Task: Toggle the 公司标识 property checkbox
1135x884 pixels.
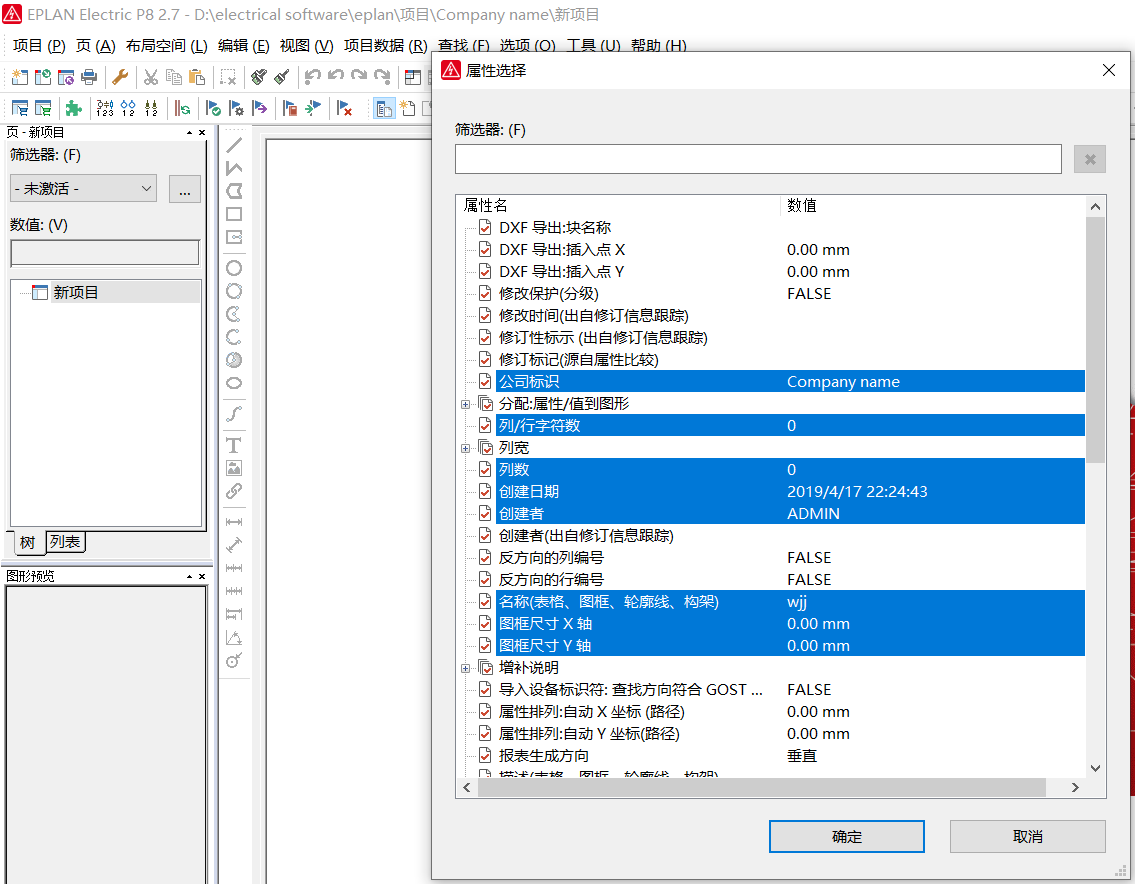Action: coord(485,382)
